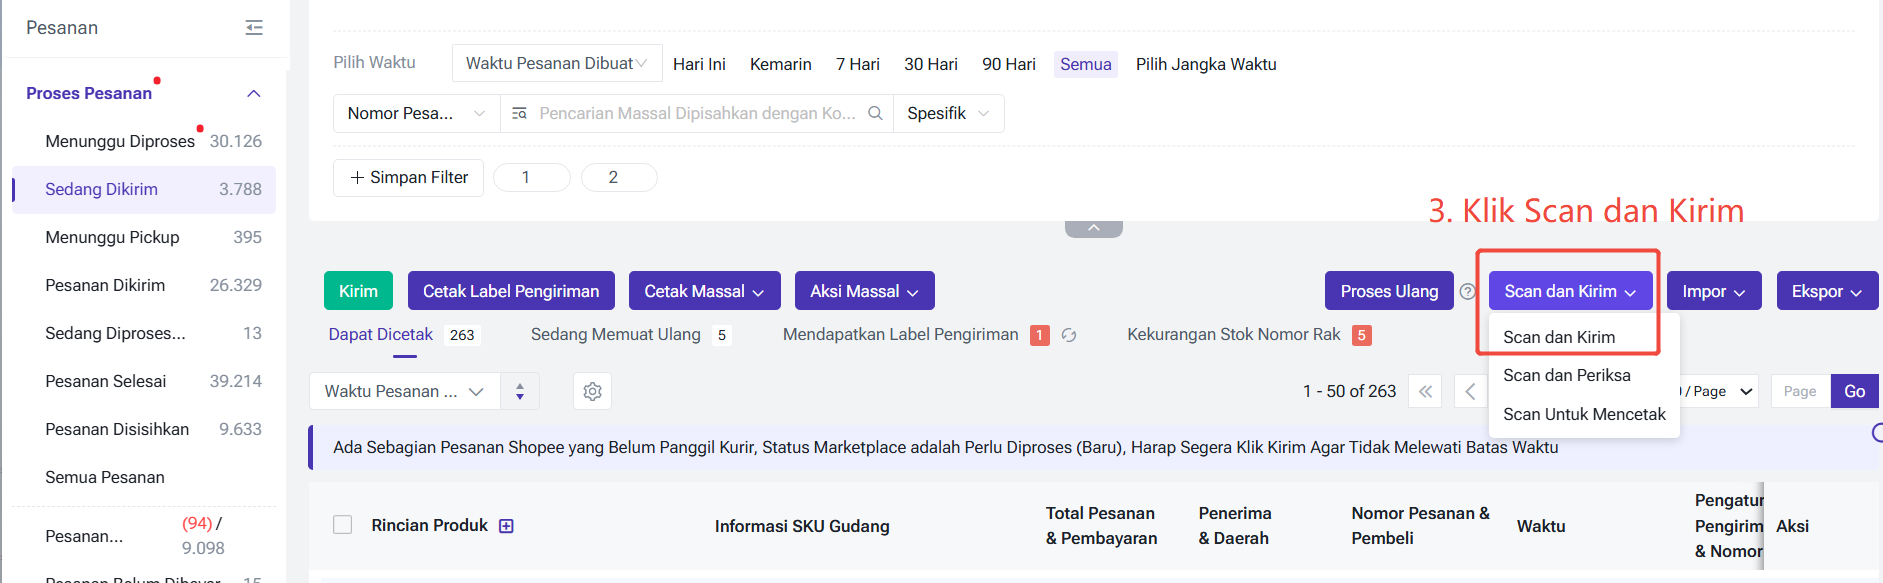
Task: Open the Impor dropdown
Action: [x=1714, y=291]
